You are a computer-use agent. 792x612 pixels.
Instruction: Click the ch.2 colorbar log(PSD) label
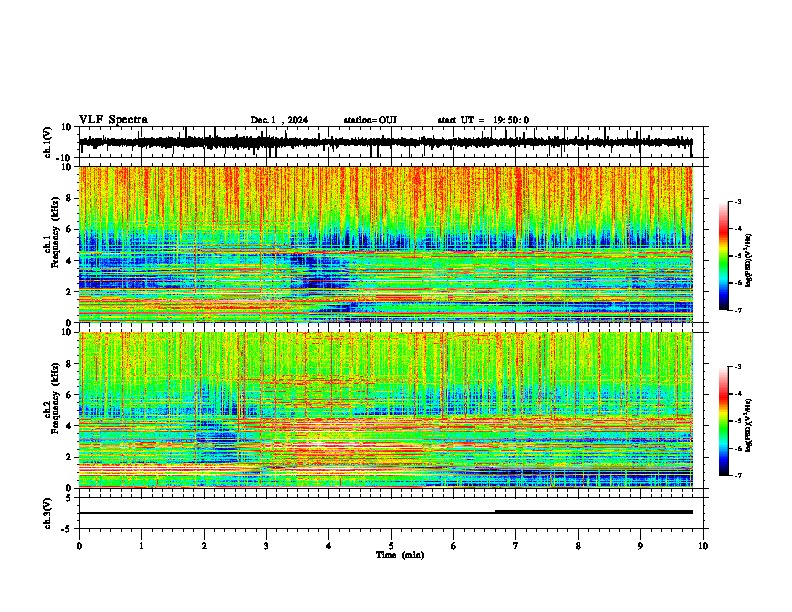pyautogui.click(x=748, y=425)
